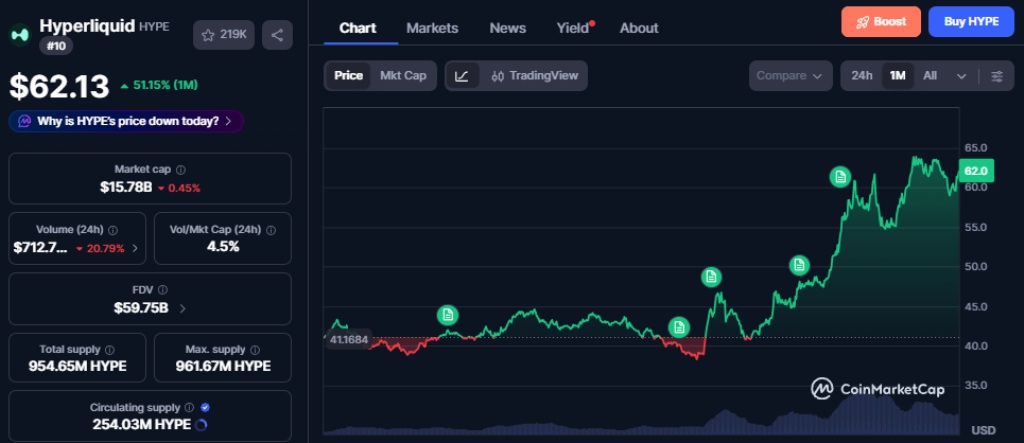Open the Compare dropdown

coord(790,76)
